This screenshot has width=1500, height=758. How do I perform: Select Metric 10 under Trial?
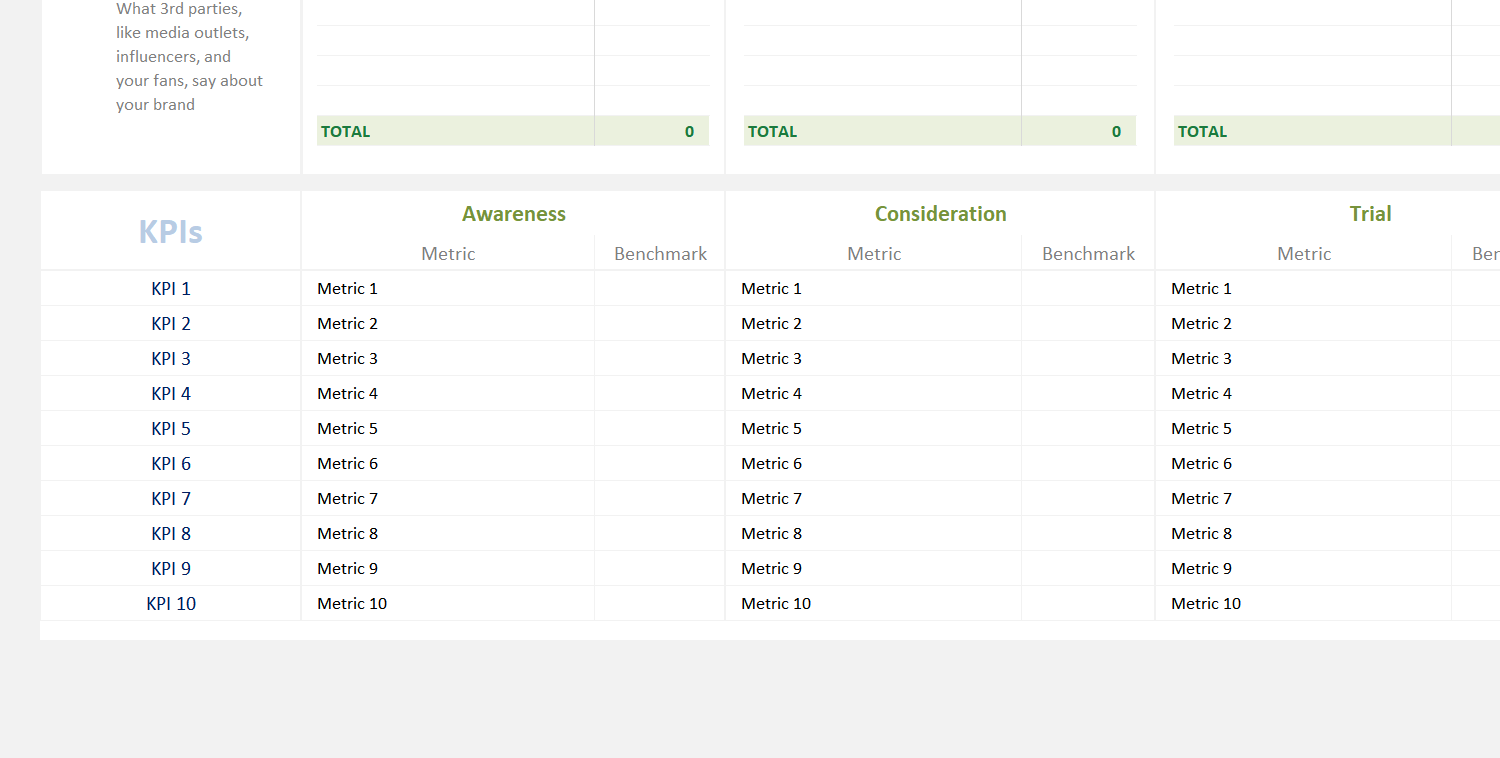click(1205, 603)
